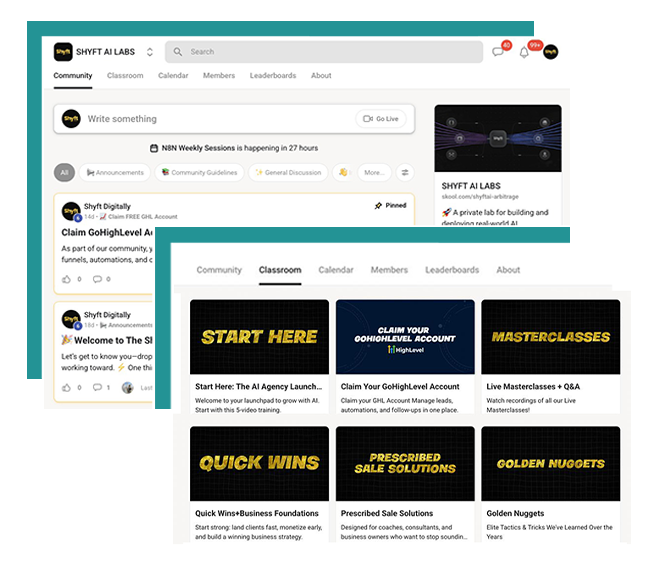Select Classroom tab in the front window

pyautogui.click(x=280, y=270)
